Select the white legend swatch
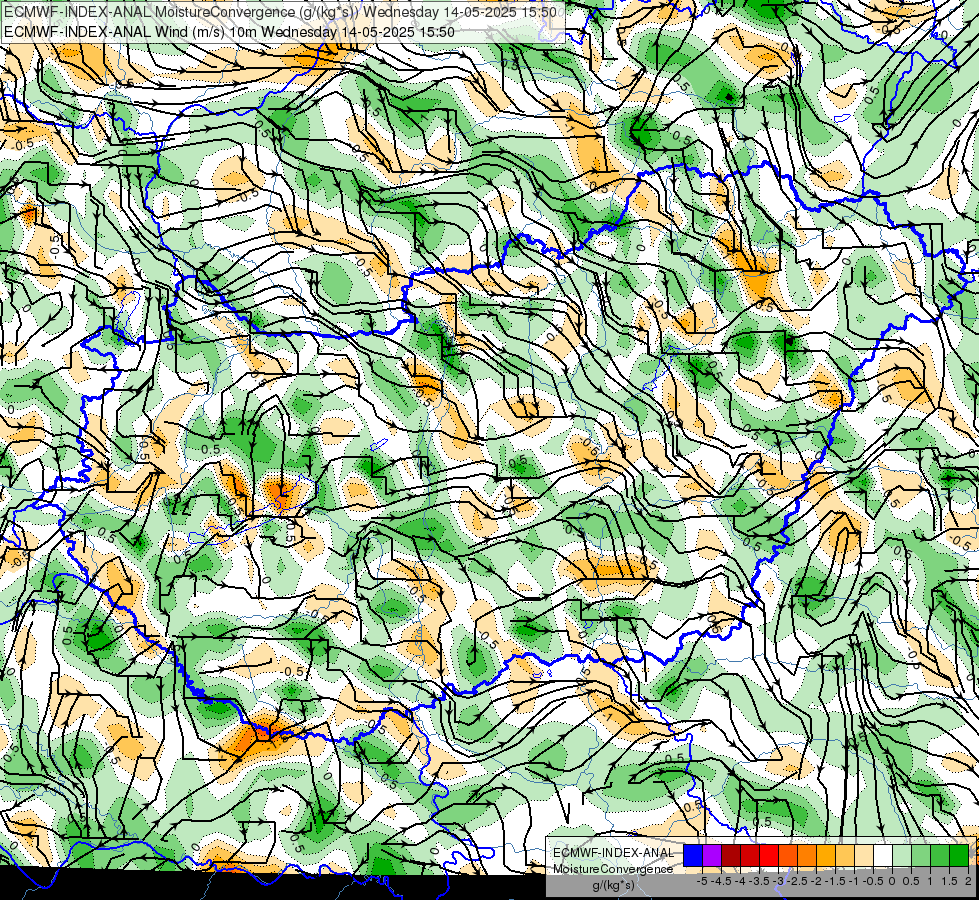The height and width of the screenshot is (900, 979). click(x=883, y=856)
